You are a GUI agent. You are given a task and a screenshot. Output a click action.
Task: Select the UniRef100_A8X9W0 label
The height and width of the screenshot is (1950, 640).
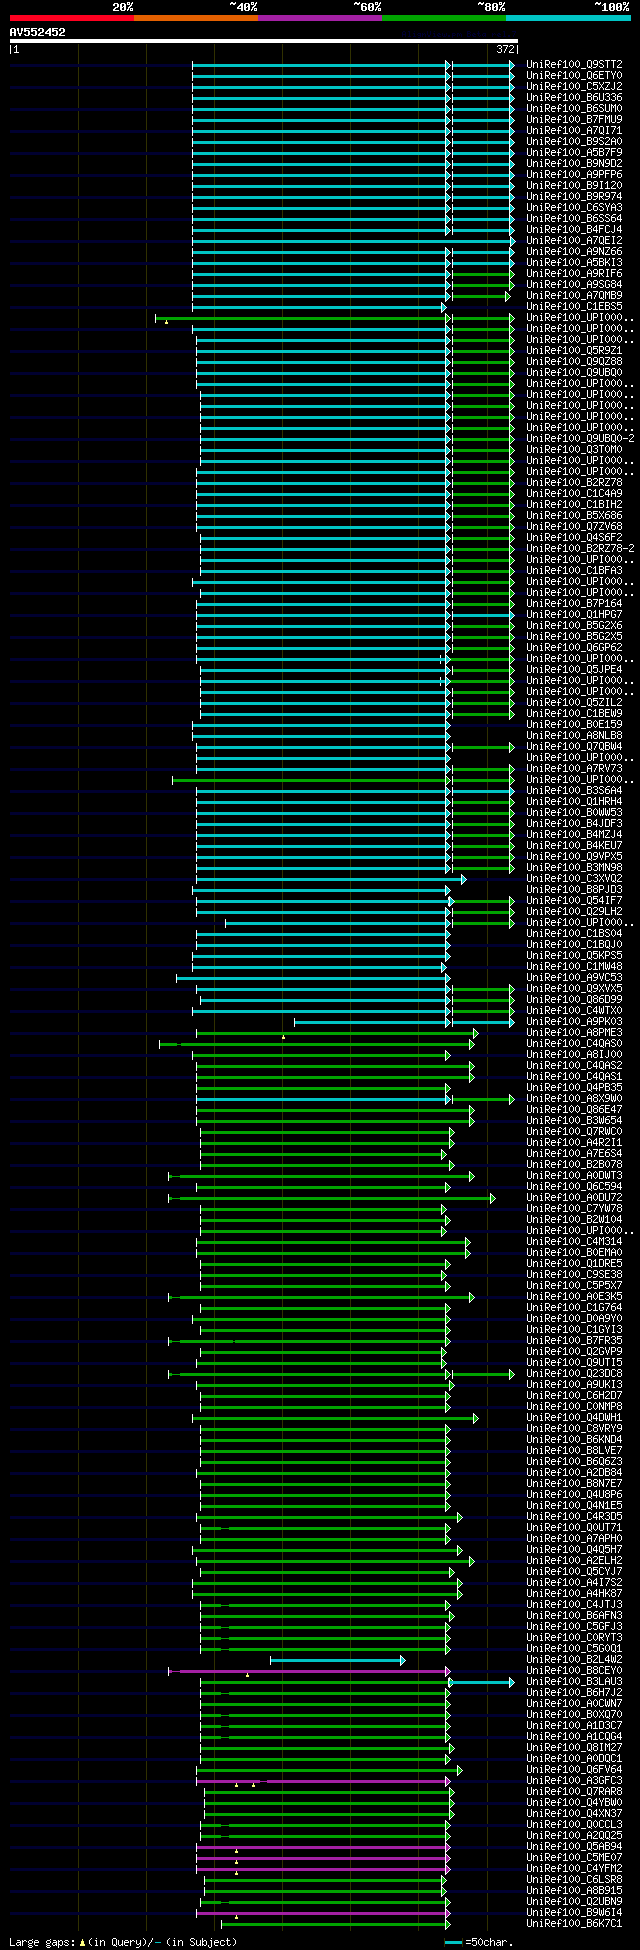coord(574,1098)
